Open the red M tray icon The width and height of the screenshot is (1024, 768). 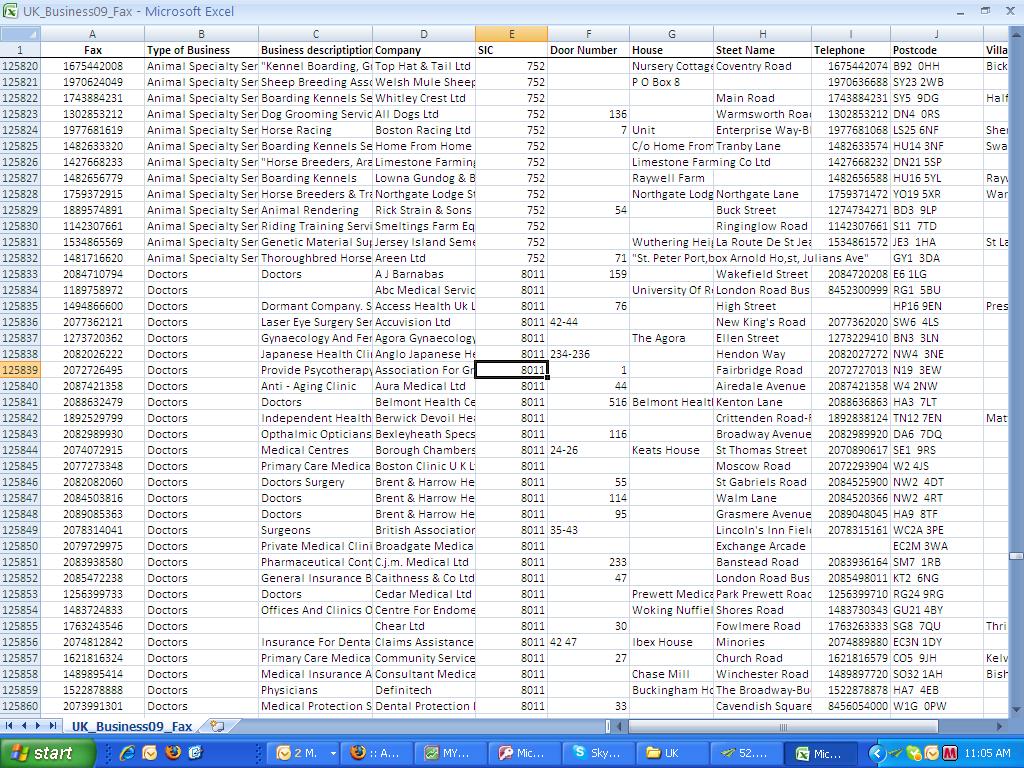pos(949,753)
